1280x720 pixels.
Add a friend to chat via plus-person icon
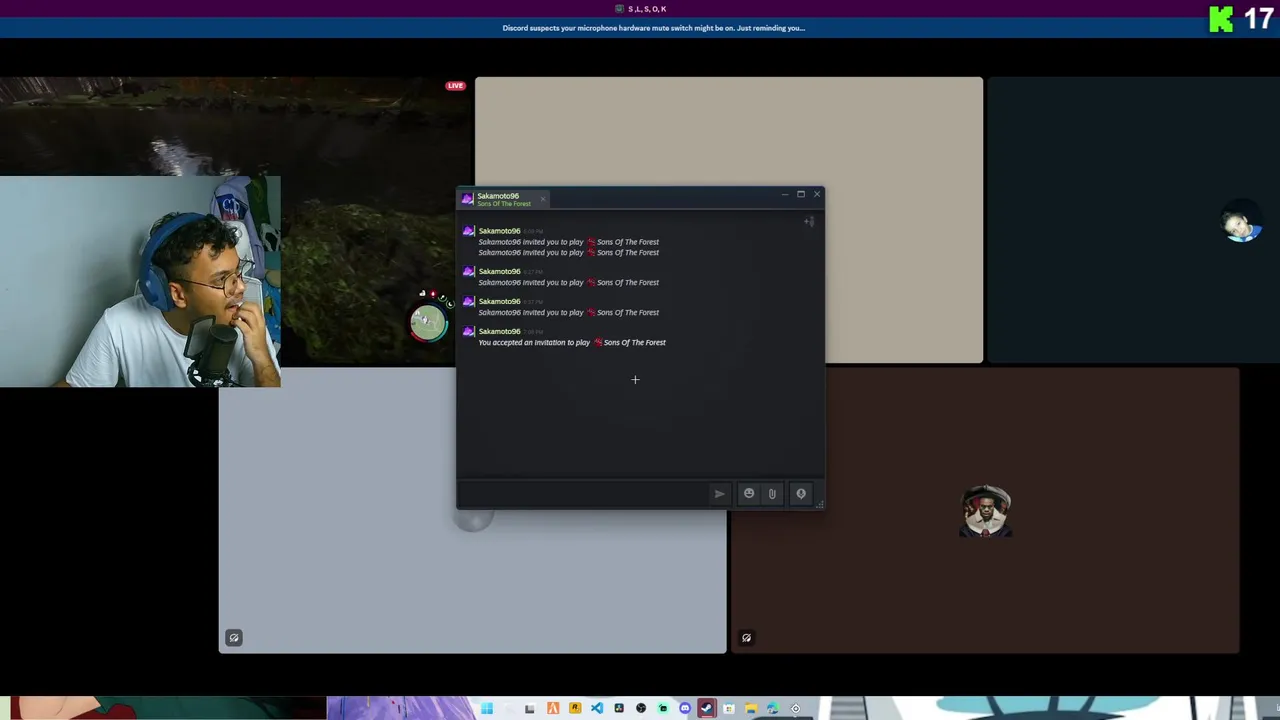(808, 221)
